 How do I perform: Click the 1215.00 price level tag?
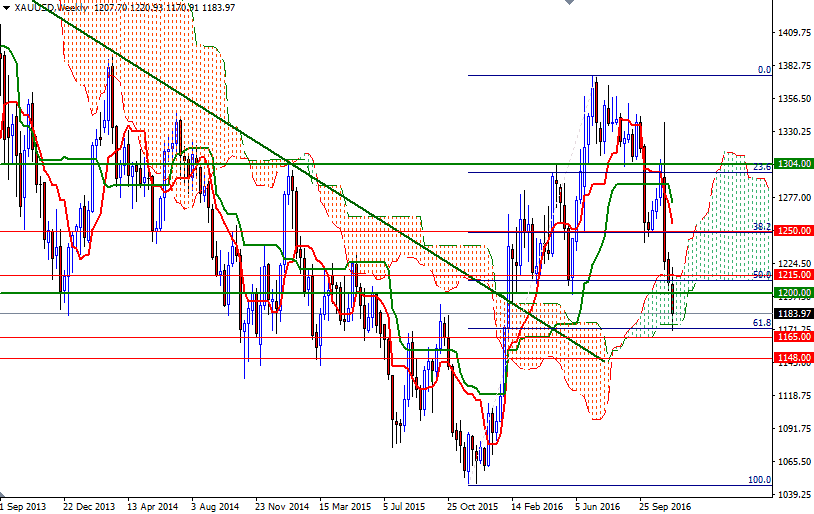(x=794, y=274)
